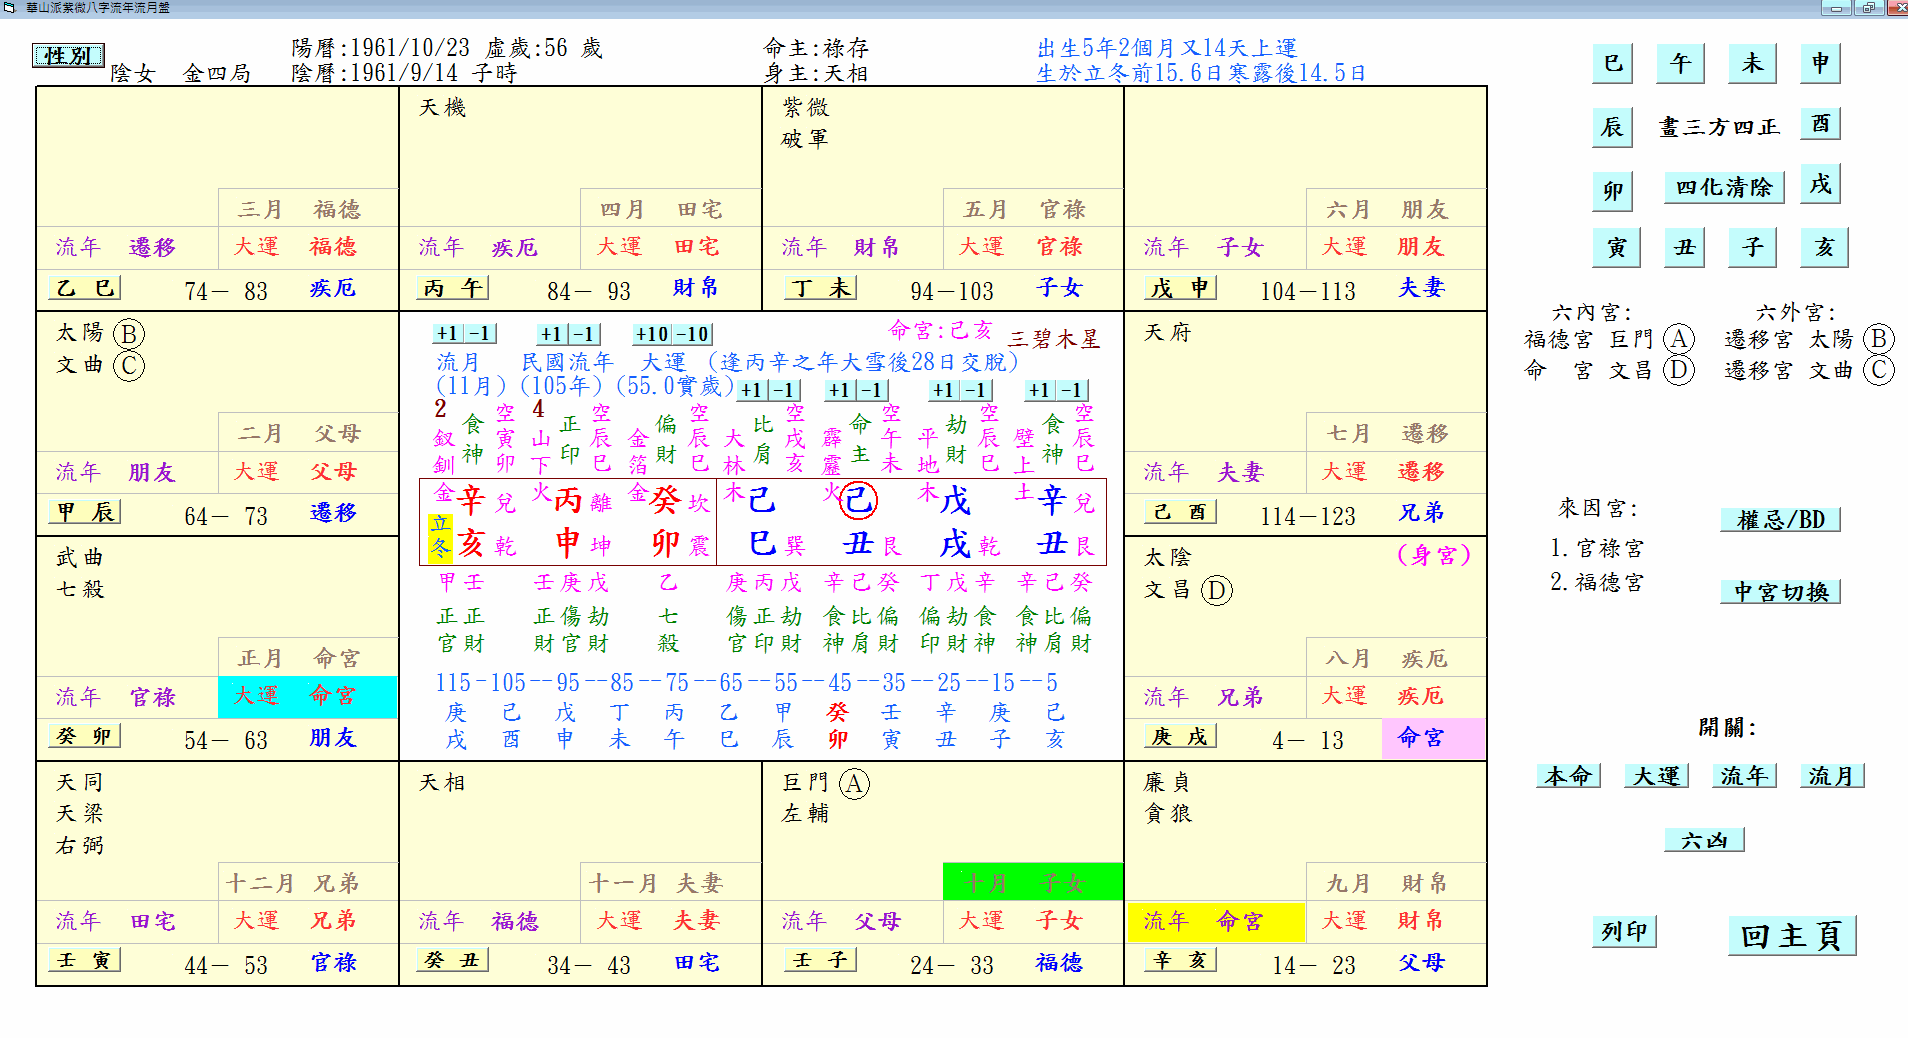Viewport: 1908px width, 1038px height.
Task: Click the +1 stepper above the flow month
Action: click(x=447, y=334)
